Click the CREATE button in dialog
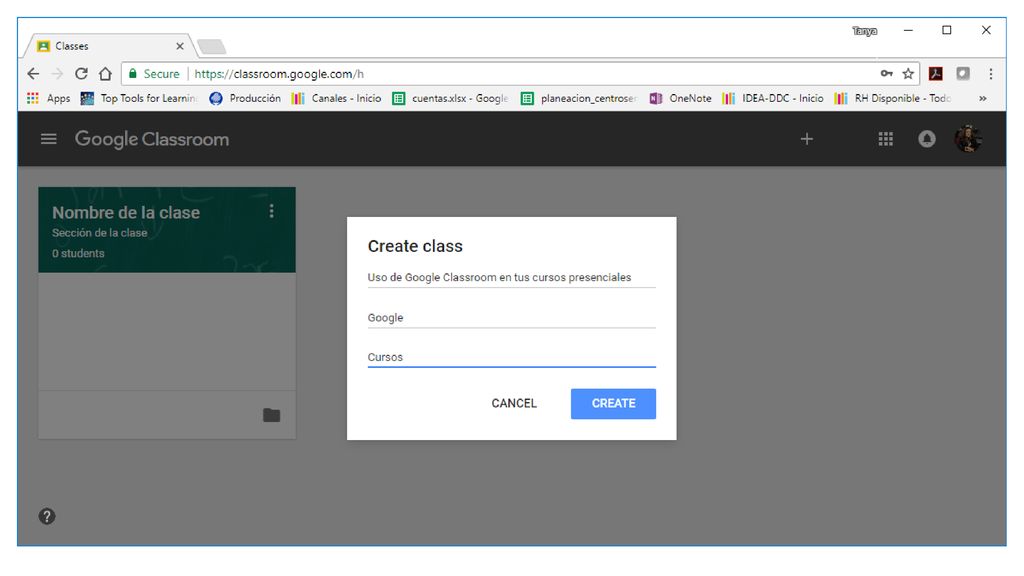This screenshot has width=1024, height=576. tap(613, 404)
